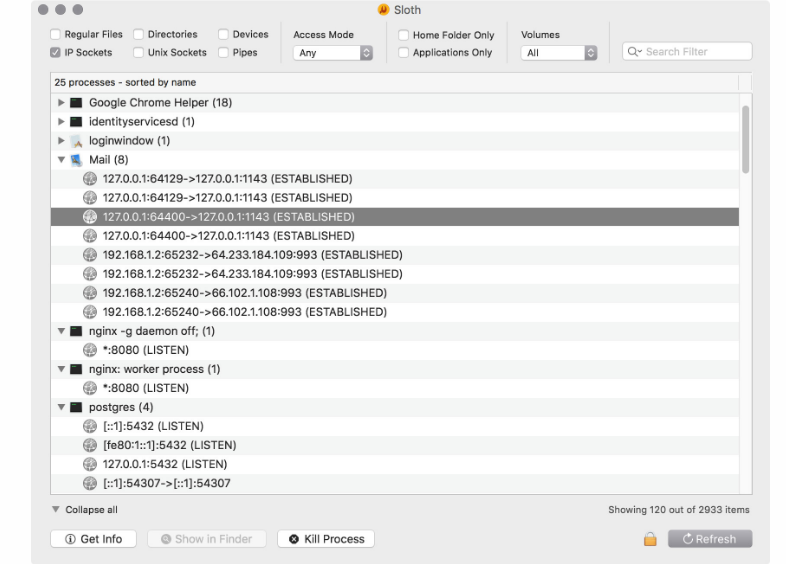Expand the Google Chrome Helper group
This screenshot has height=564, width=786.
click(61, 103)
